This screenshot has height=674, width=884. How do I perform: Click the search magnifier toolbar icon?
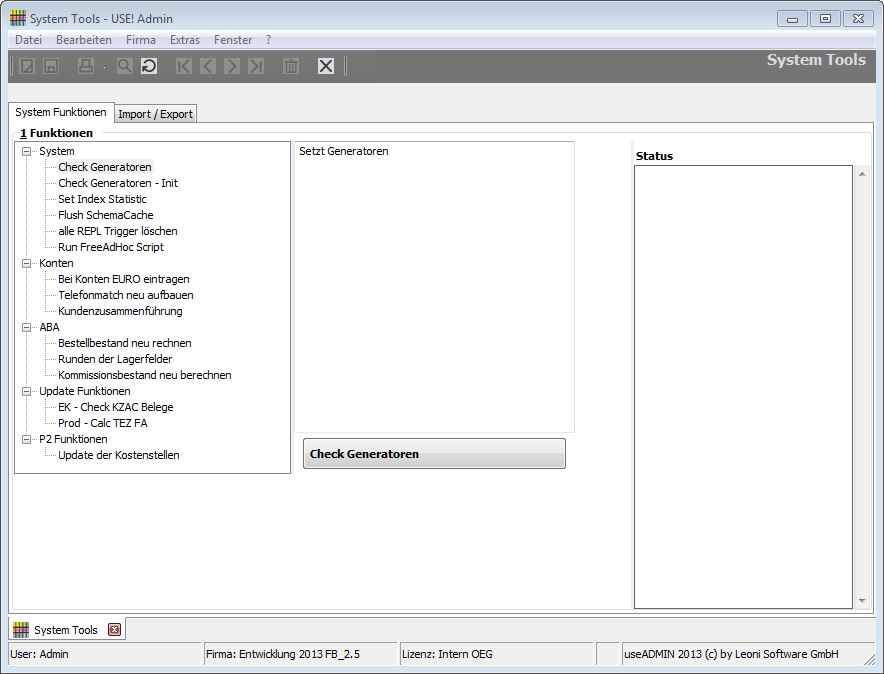tap(124, 66)
